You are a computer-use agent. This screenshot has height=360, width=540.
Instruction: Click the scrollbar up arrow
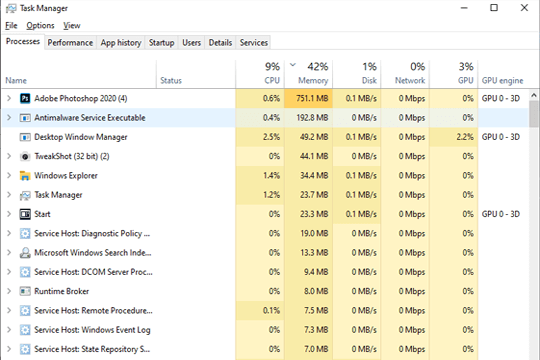[534, 95]
